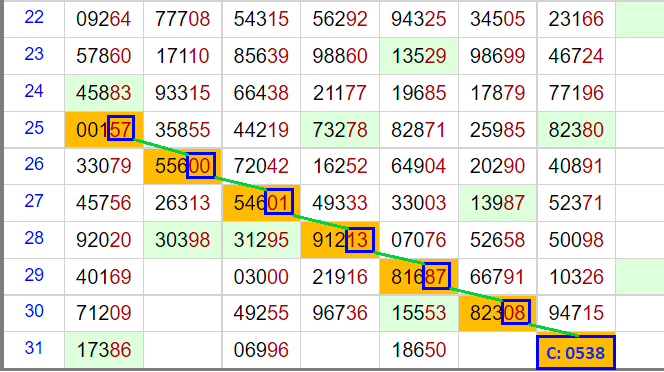Image resolution: width=664 pixels, height=372 pixels.
Task: Select green cell 73278
Action: pos(340,130)
